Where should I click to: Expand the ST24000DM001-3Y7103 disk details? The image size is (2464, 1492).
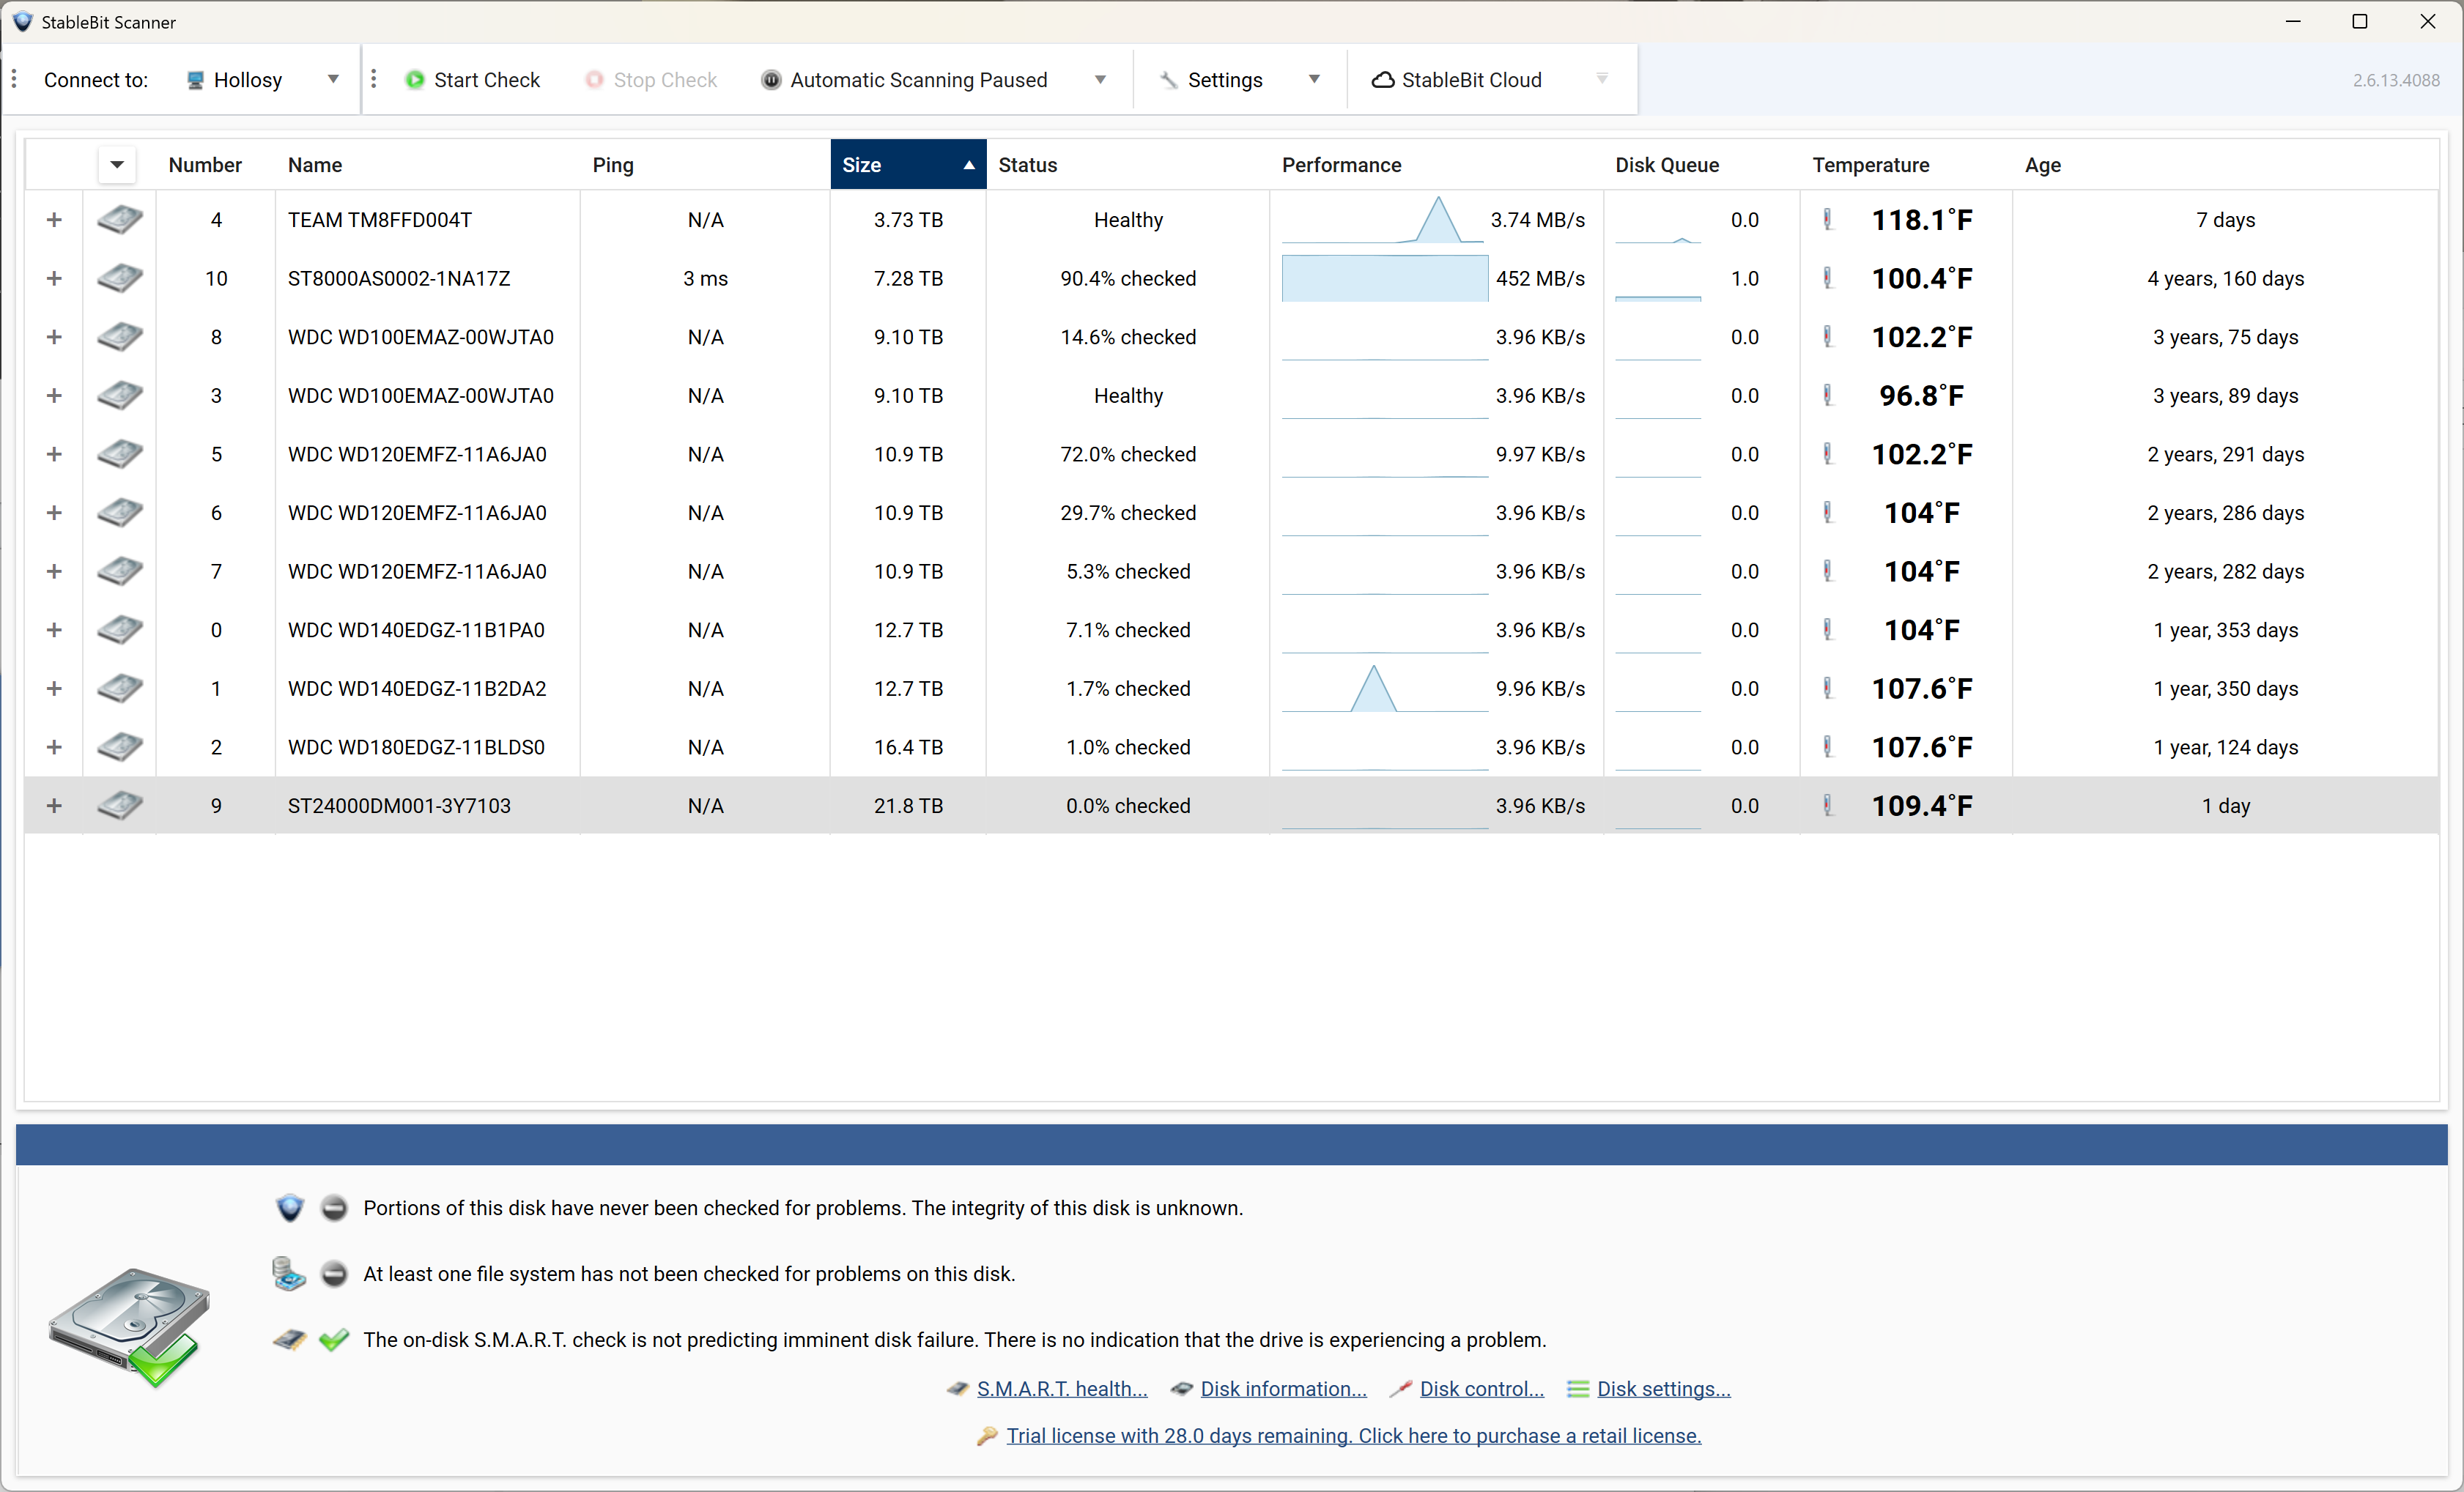(54, 806)
